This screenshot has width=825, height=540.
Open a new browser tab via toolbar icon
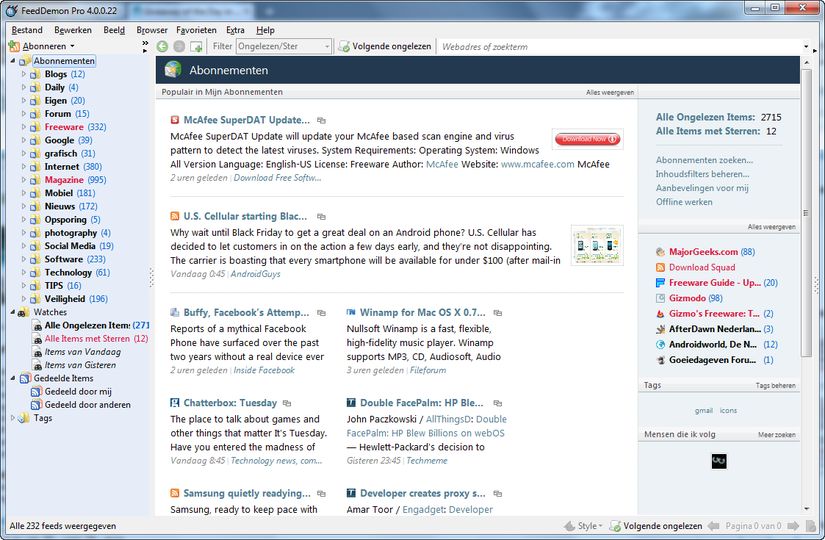pos(196,46)
